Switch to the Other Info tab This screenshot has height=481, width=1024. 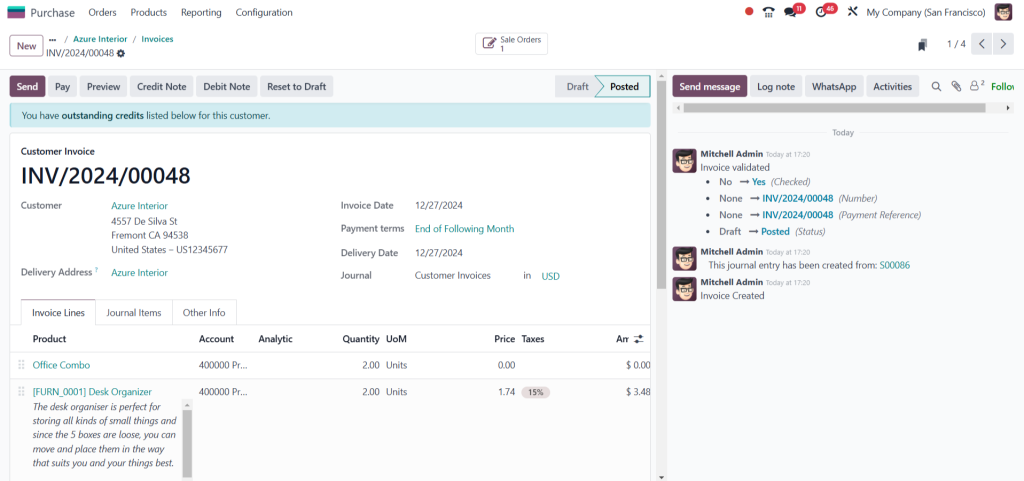[204, 313]
